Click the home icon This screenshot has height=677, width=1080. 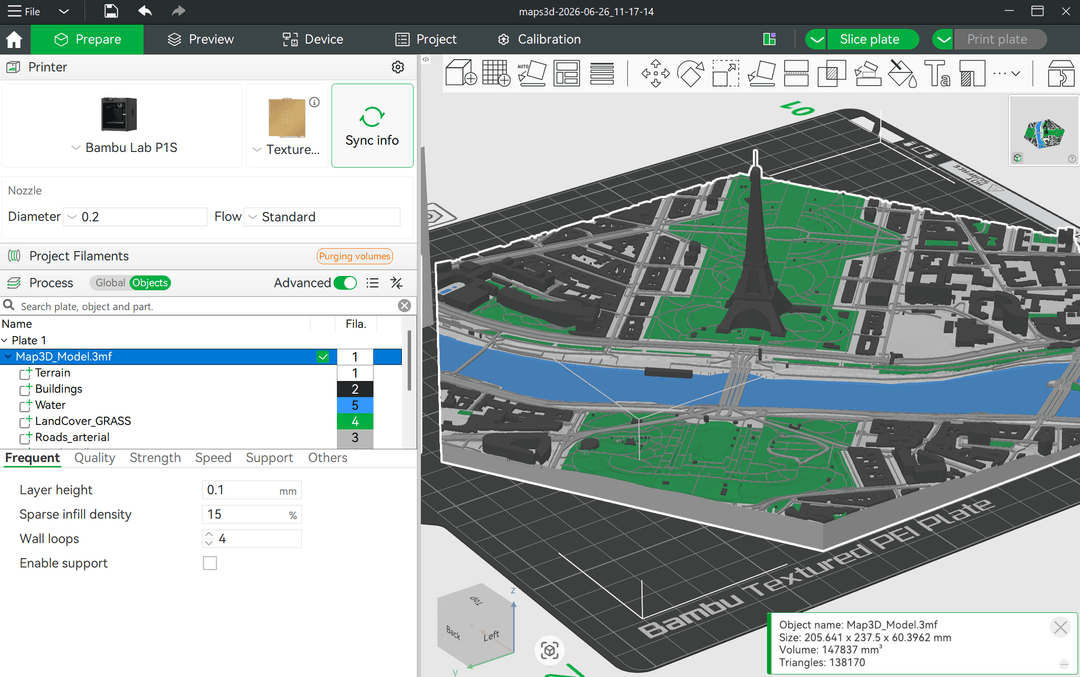click(x=14, y=39)
